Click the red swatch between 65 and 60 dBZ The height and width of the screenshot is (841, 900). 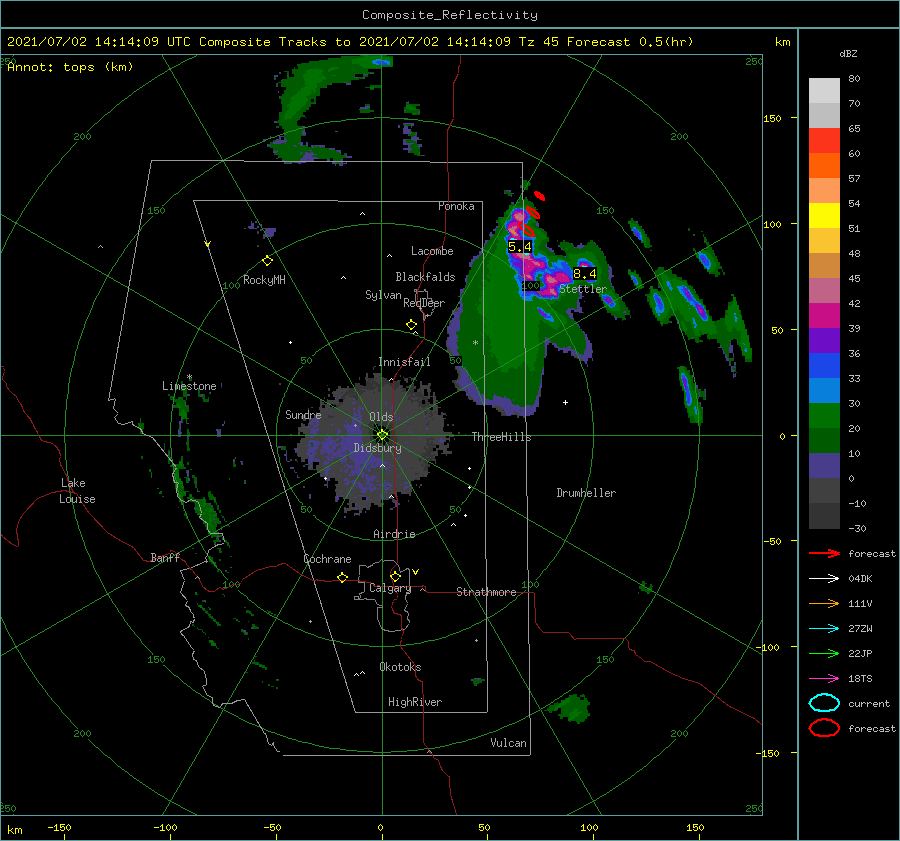(824, 141)
